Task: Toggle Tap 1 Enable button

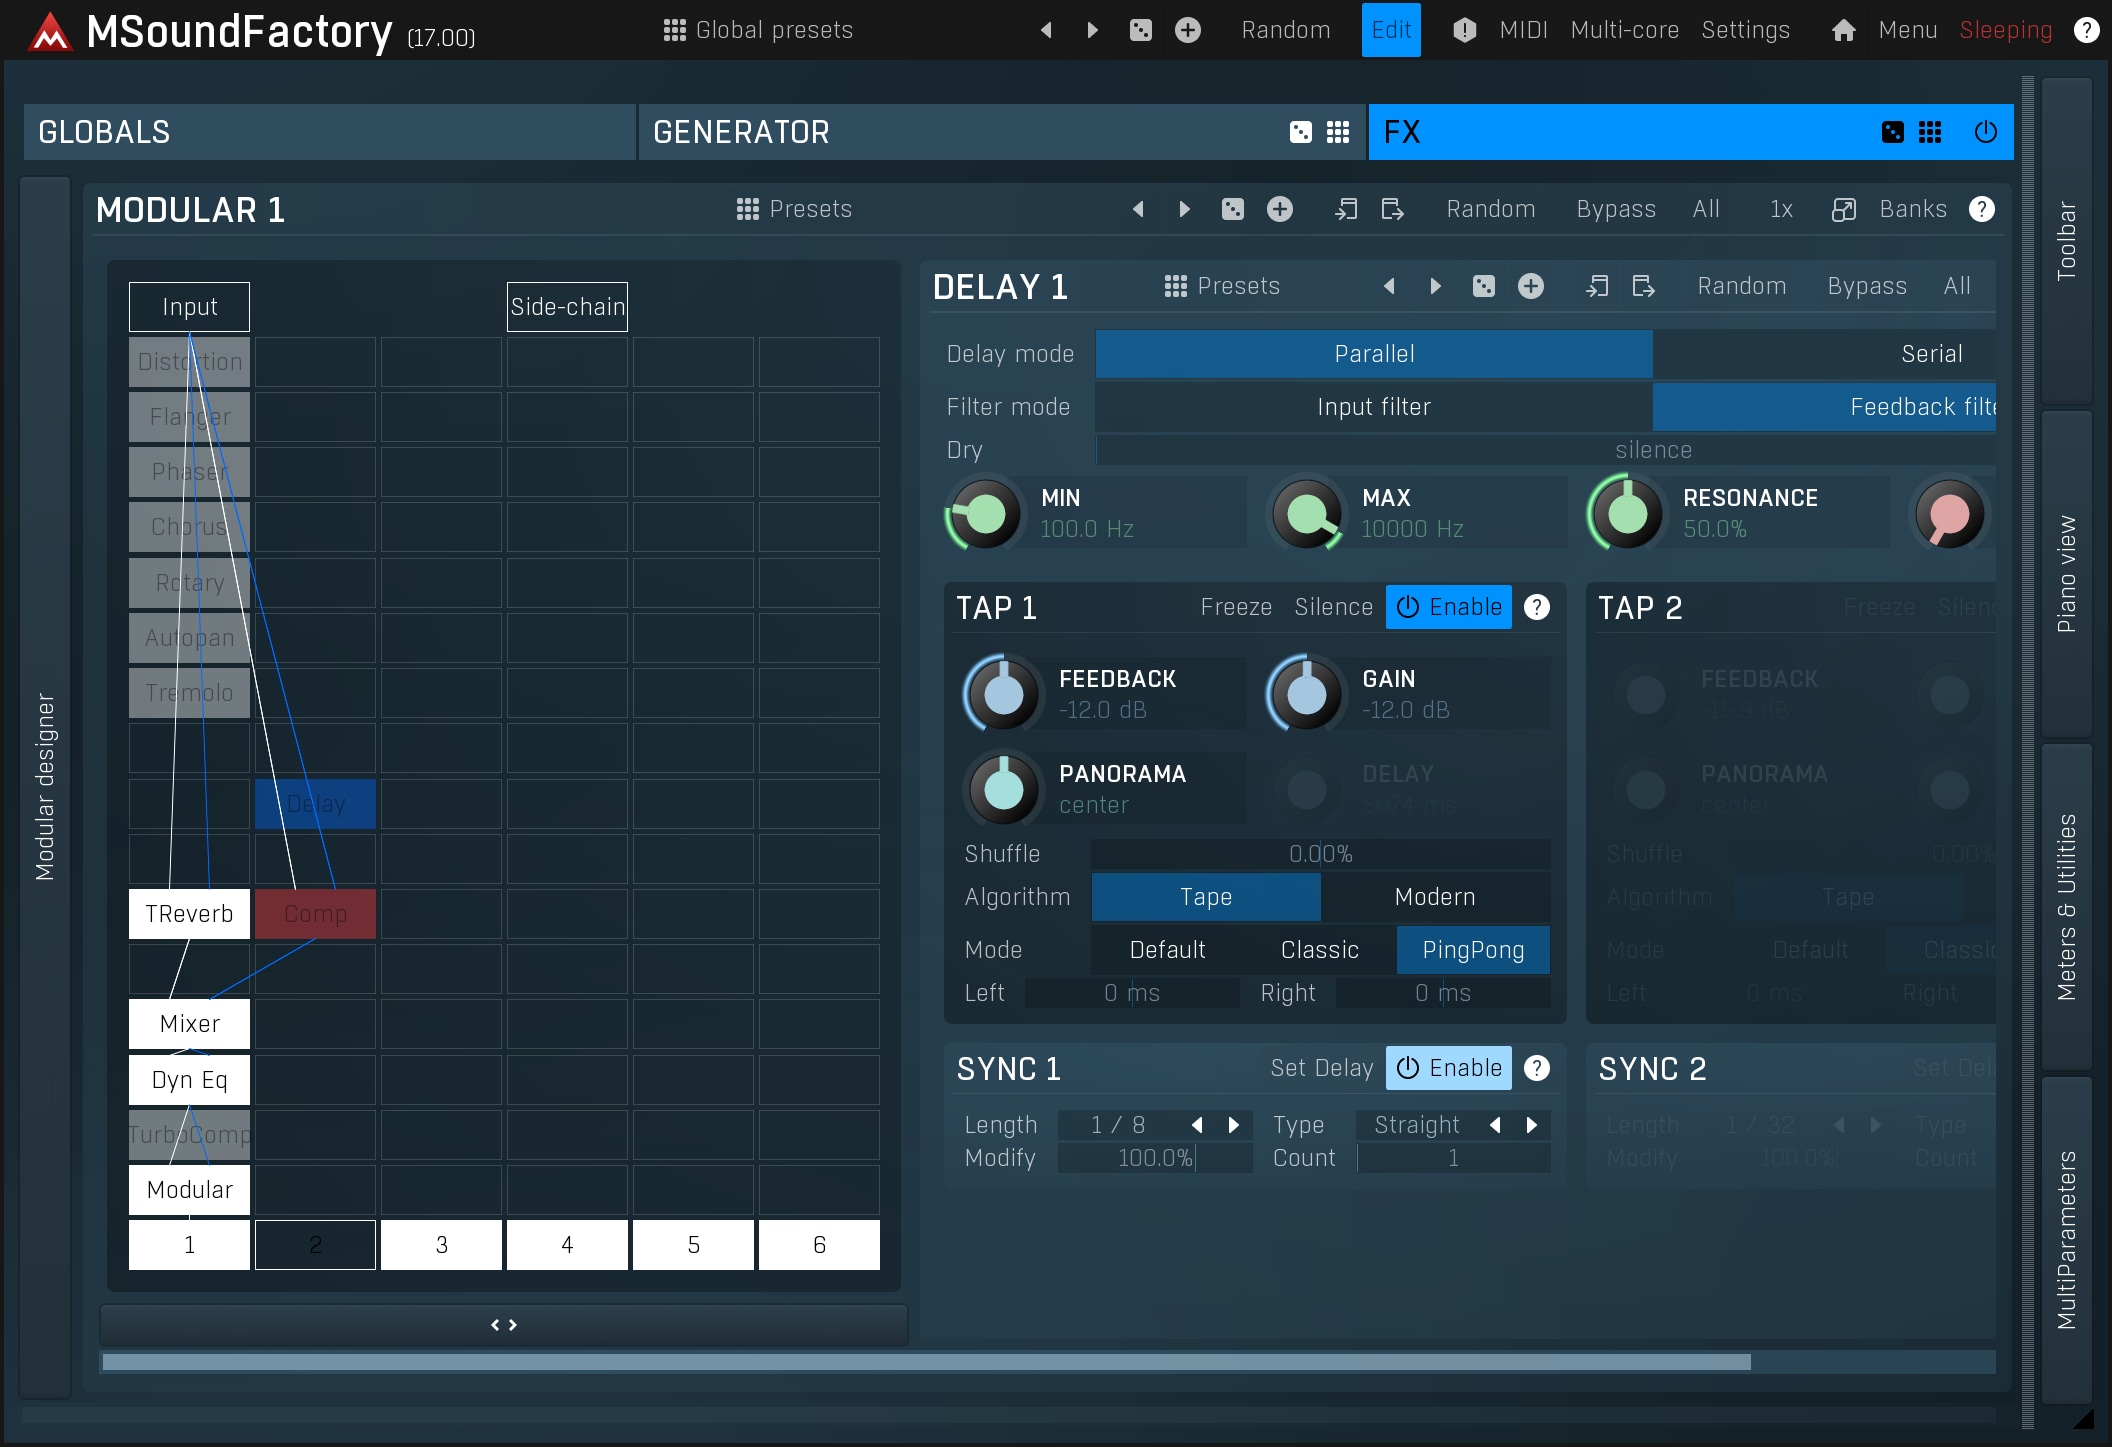Action: coord(1448,607)
